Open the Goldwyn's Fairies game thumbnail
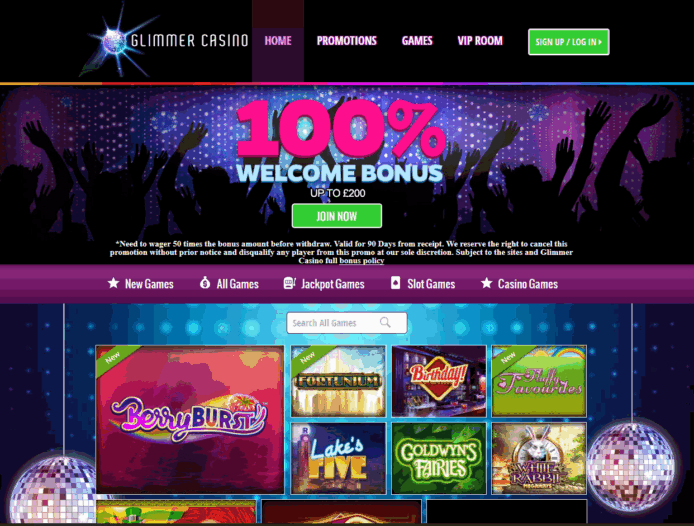The height and width of the screenshot is (526, 694). click(x=439, y=458)
